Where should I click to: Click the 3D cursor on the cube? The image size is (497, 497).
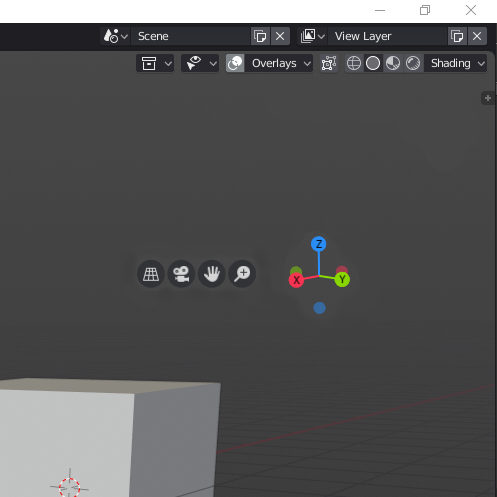coord(69,487)
